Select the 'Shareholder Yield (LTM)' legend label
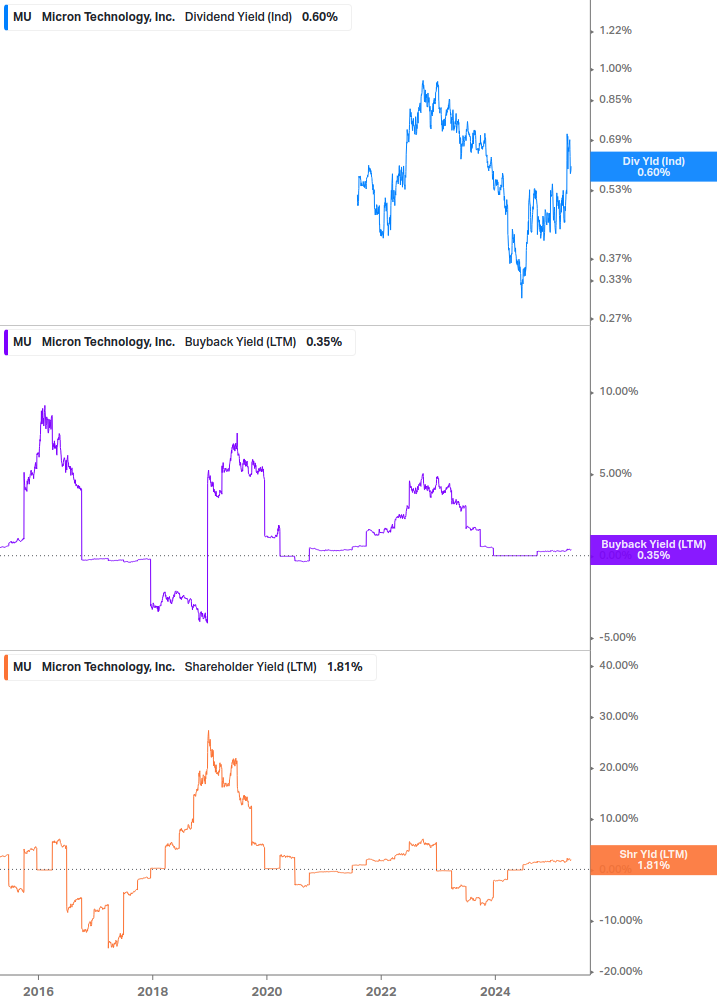 click(x=251, y=667)
